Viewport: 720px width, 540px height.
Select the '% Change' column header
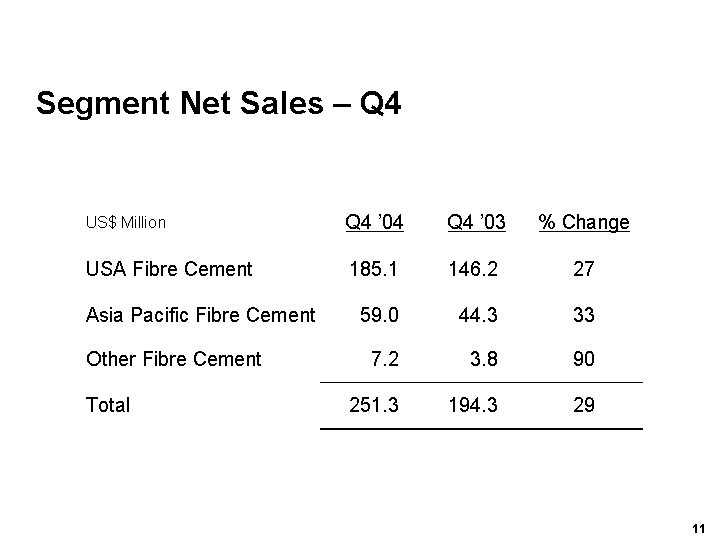coord(584,222)
